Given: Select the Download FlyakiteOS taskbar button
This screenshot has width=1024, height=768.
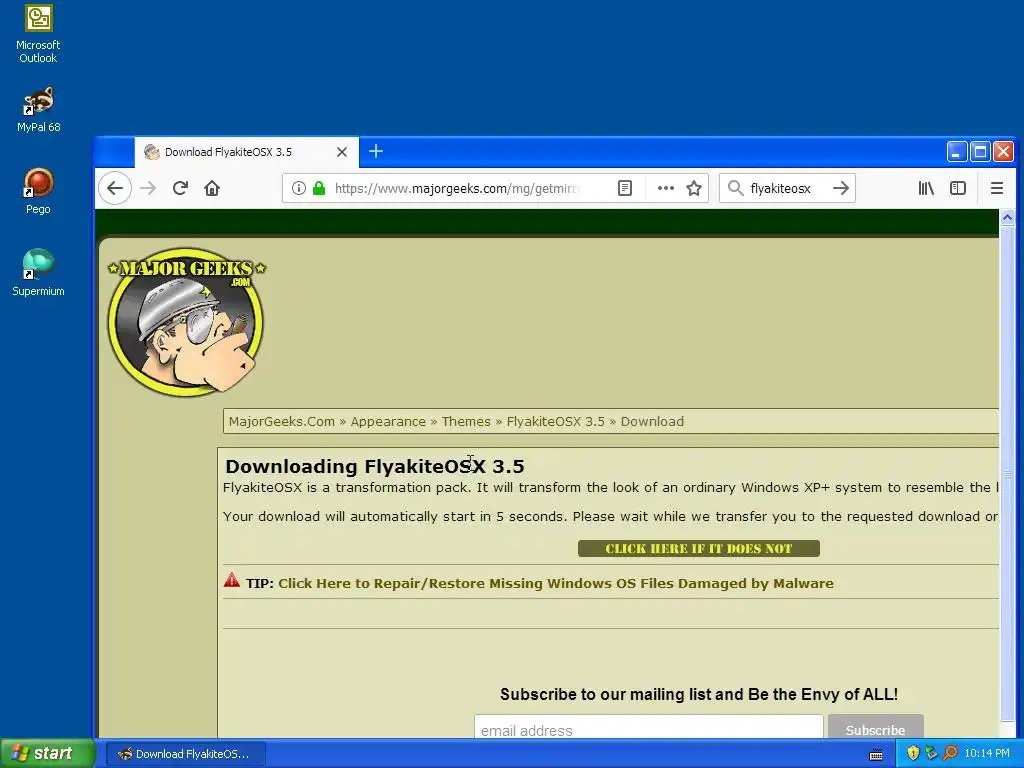Looking at the screenshot, I should (185, 754).
